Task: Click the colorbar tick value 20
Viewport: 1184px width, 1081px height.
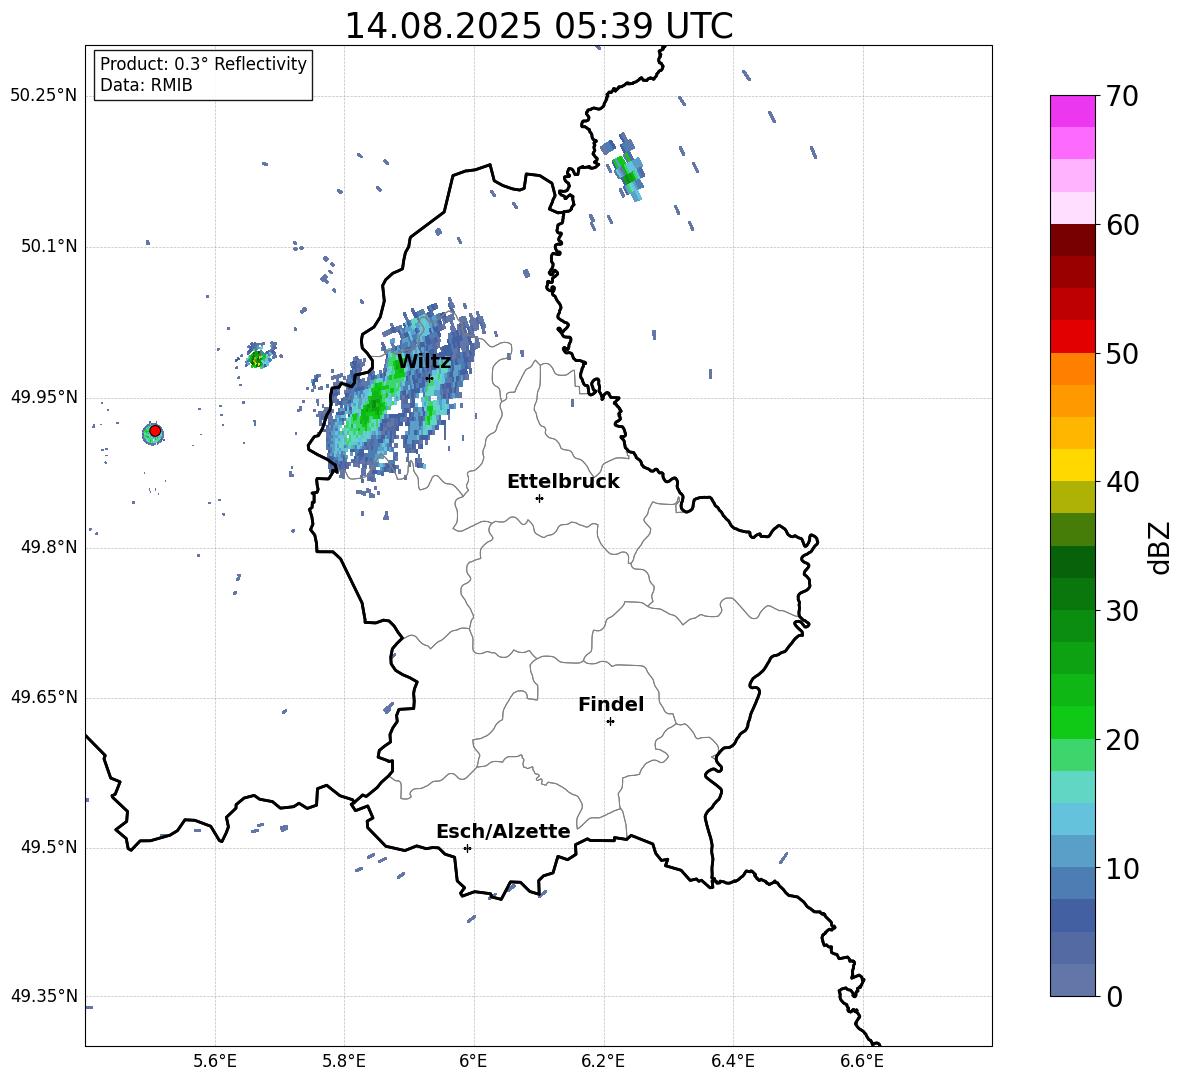Action: pyautogui.click(x=1122, y=740)
